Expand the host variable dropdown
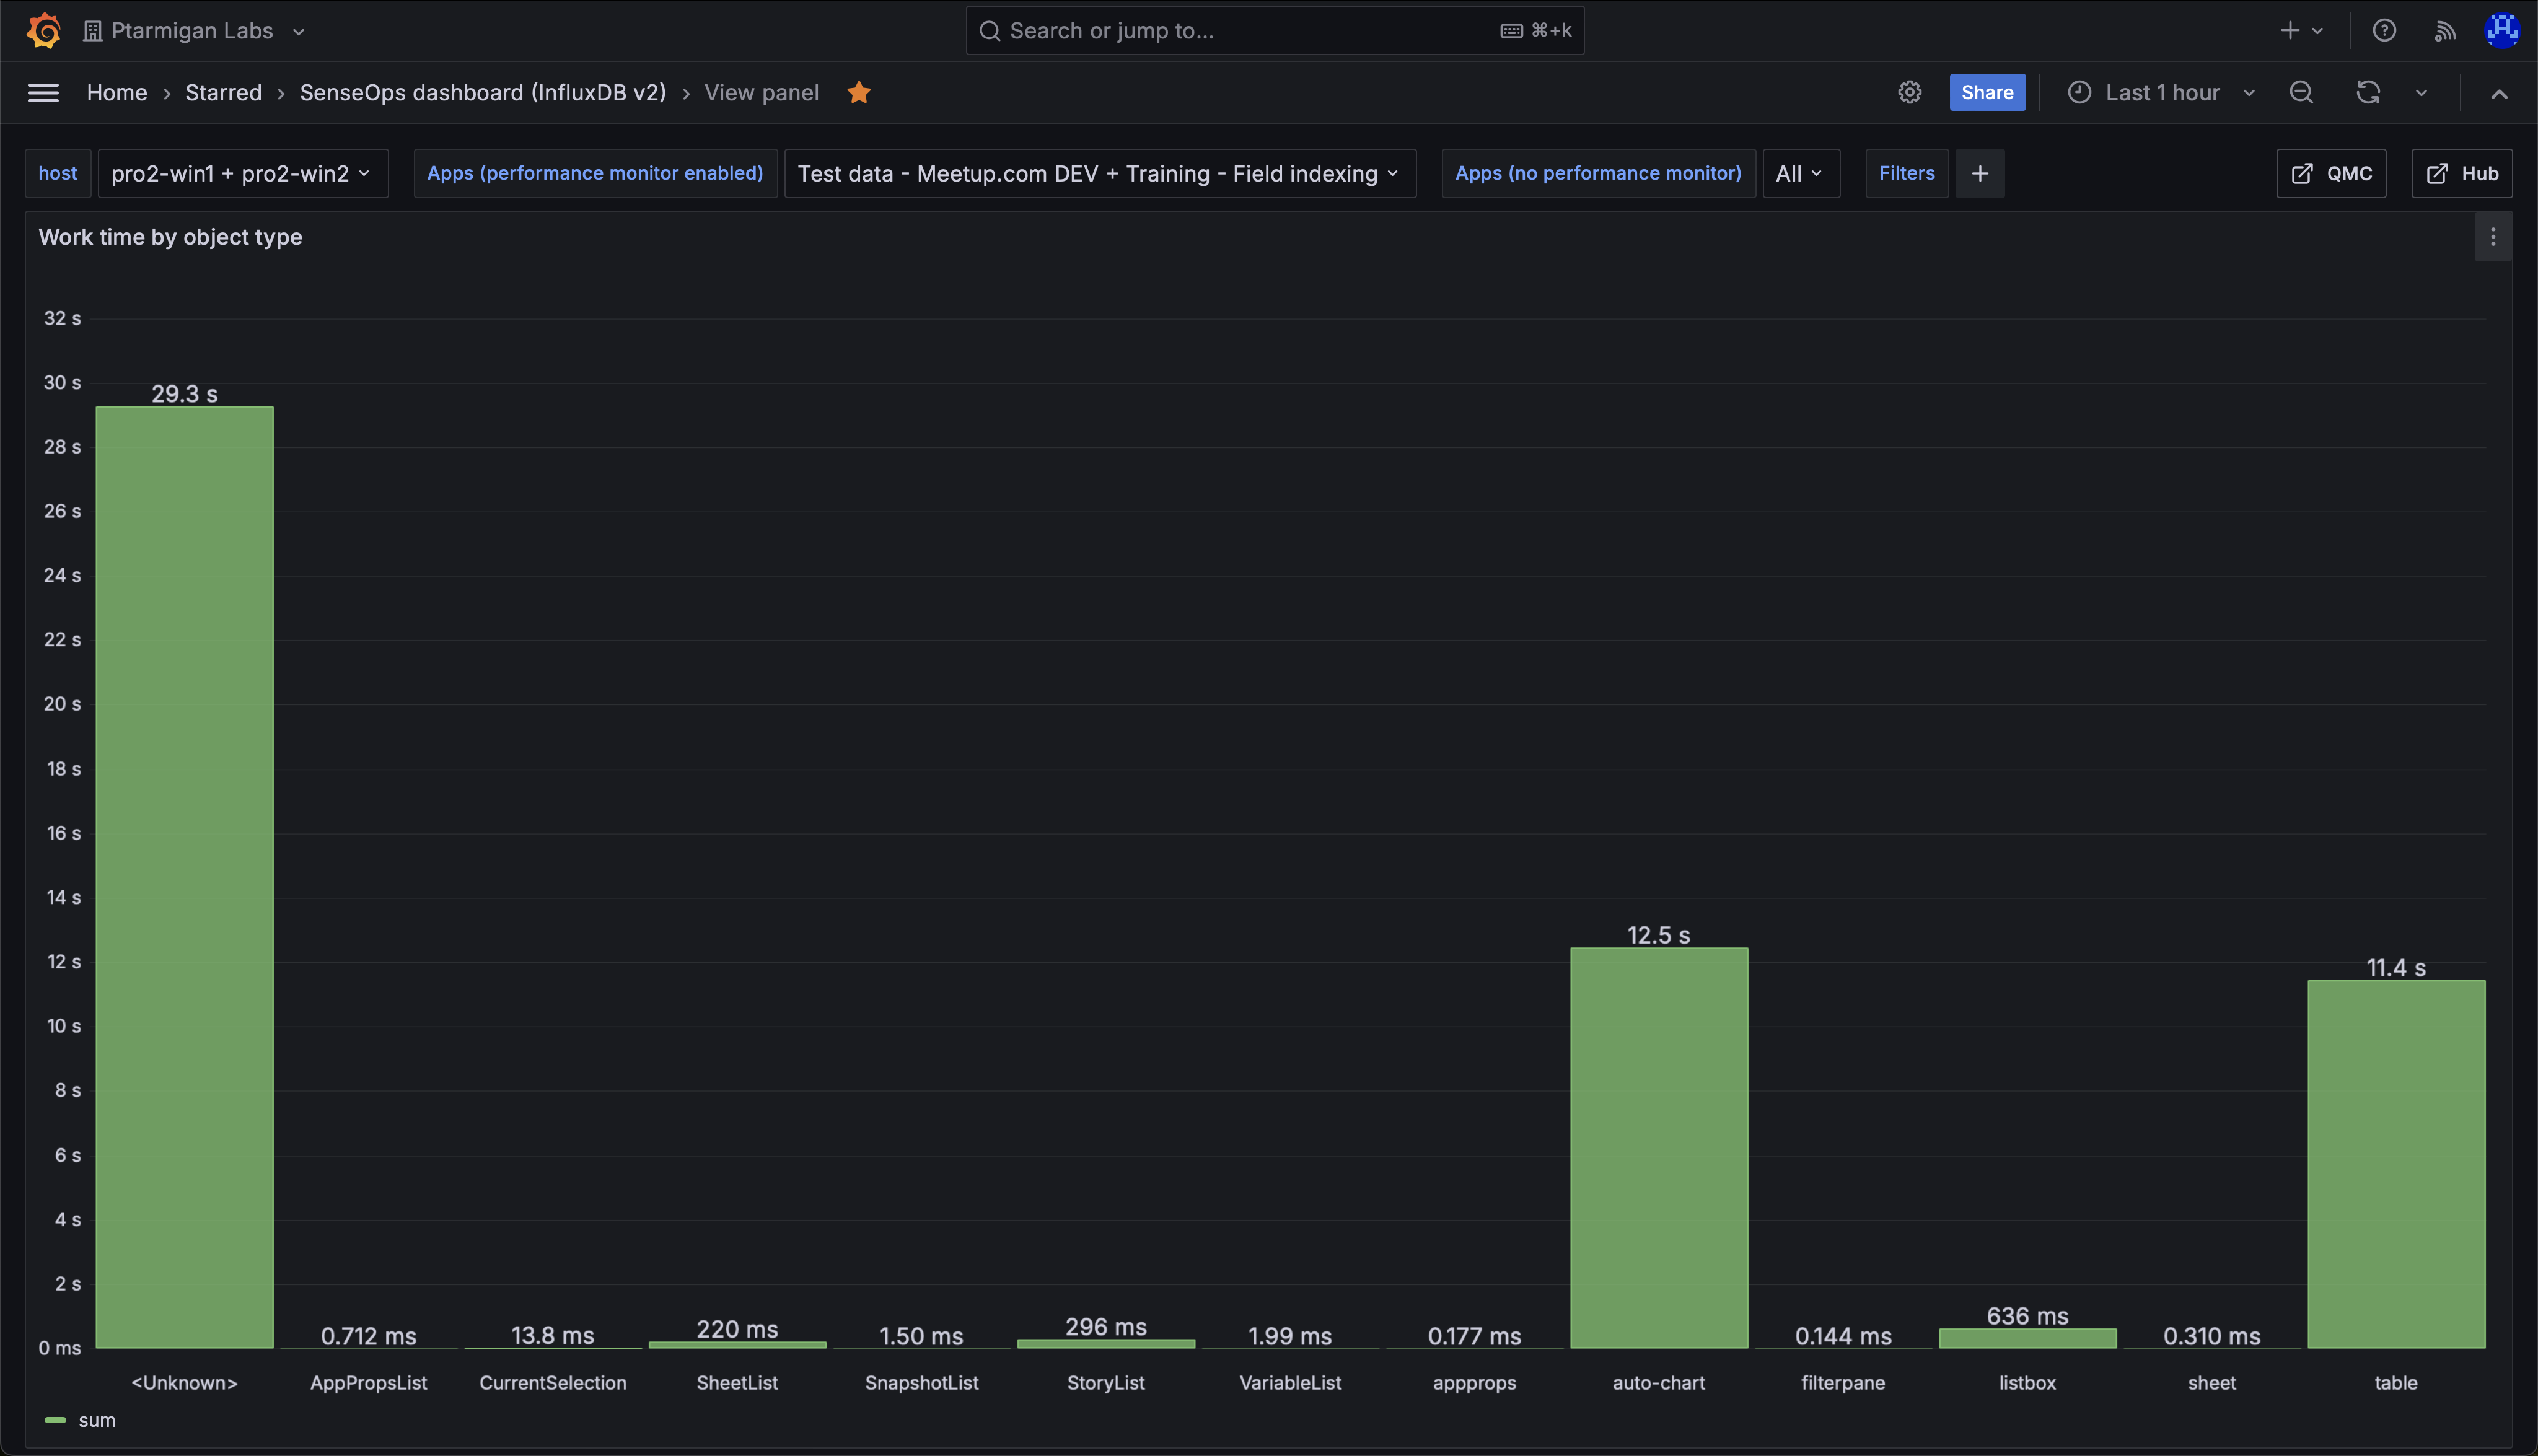Image resolution: width=2538 pixels, height=1456 pixels. [x=242, y=174]
